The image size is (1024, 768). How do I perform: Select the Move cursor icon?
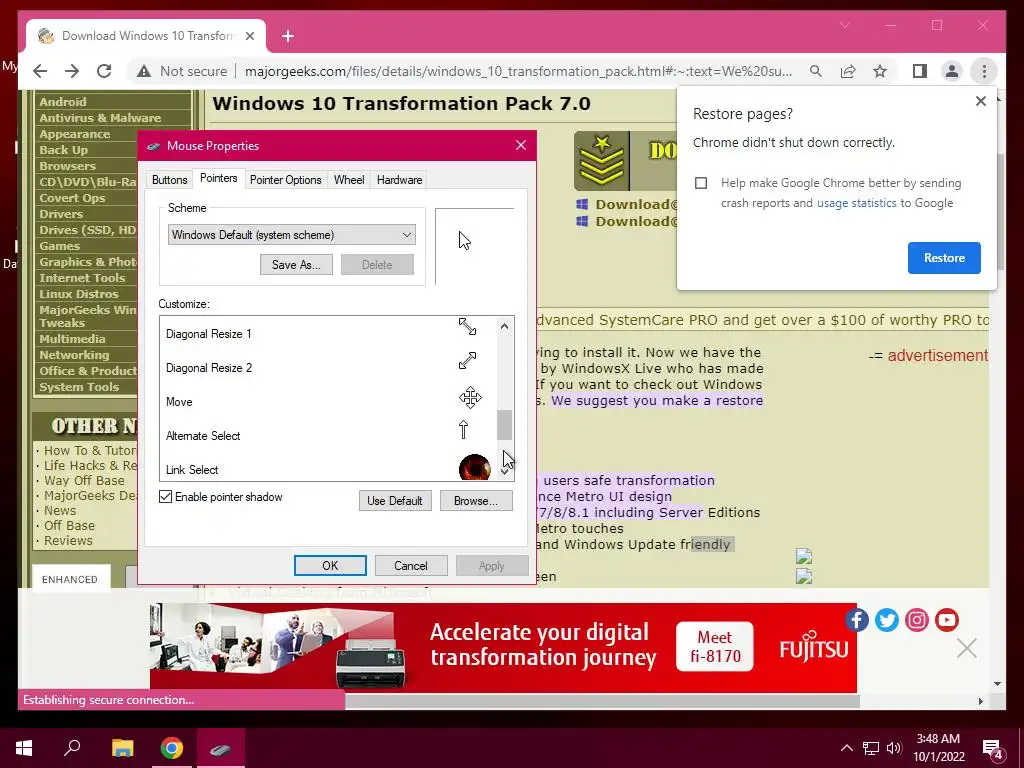[470, 398]
